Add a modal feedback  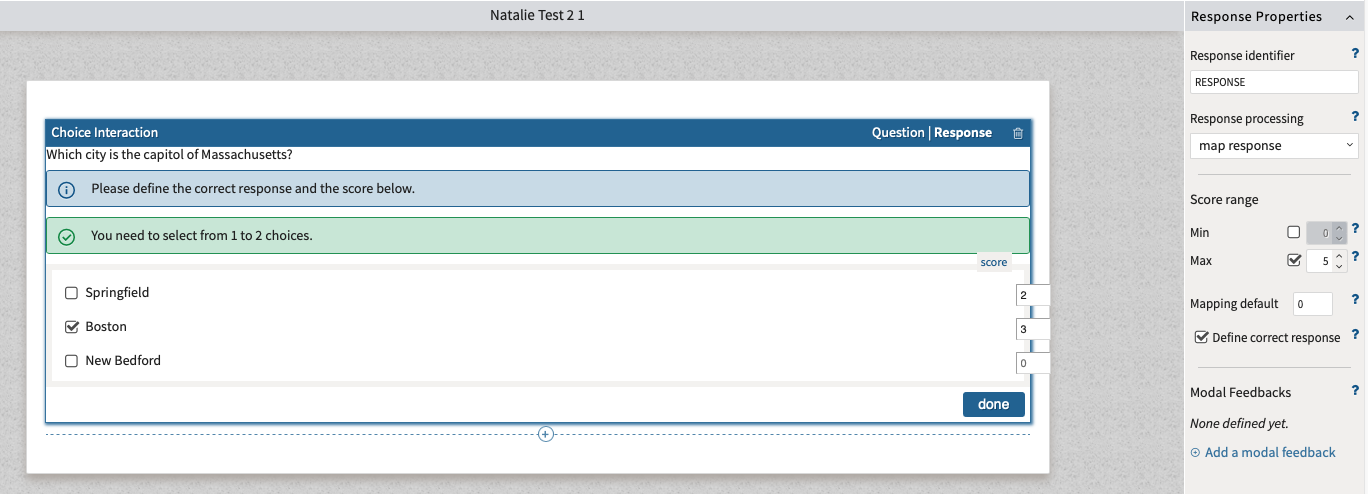pyautogui.click(x=1264, y=453)
